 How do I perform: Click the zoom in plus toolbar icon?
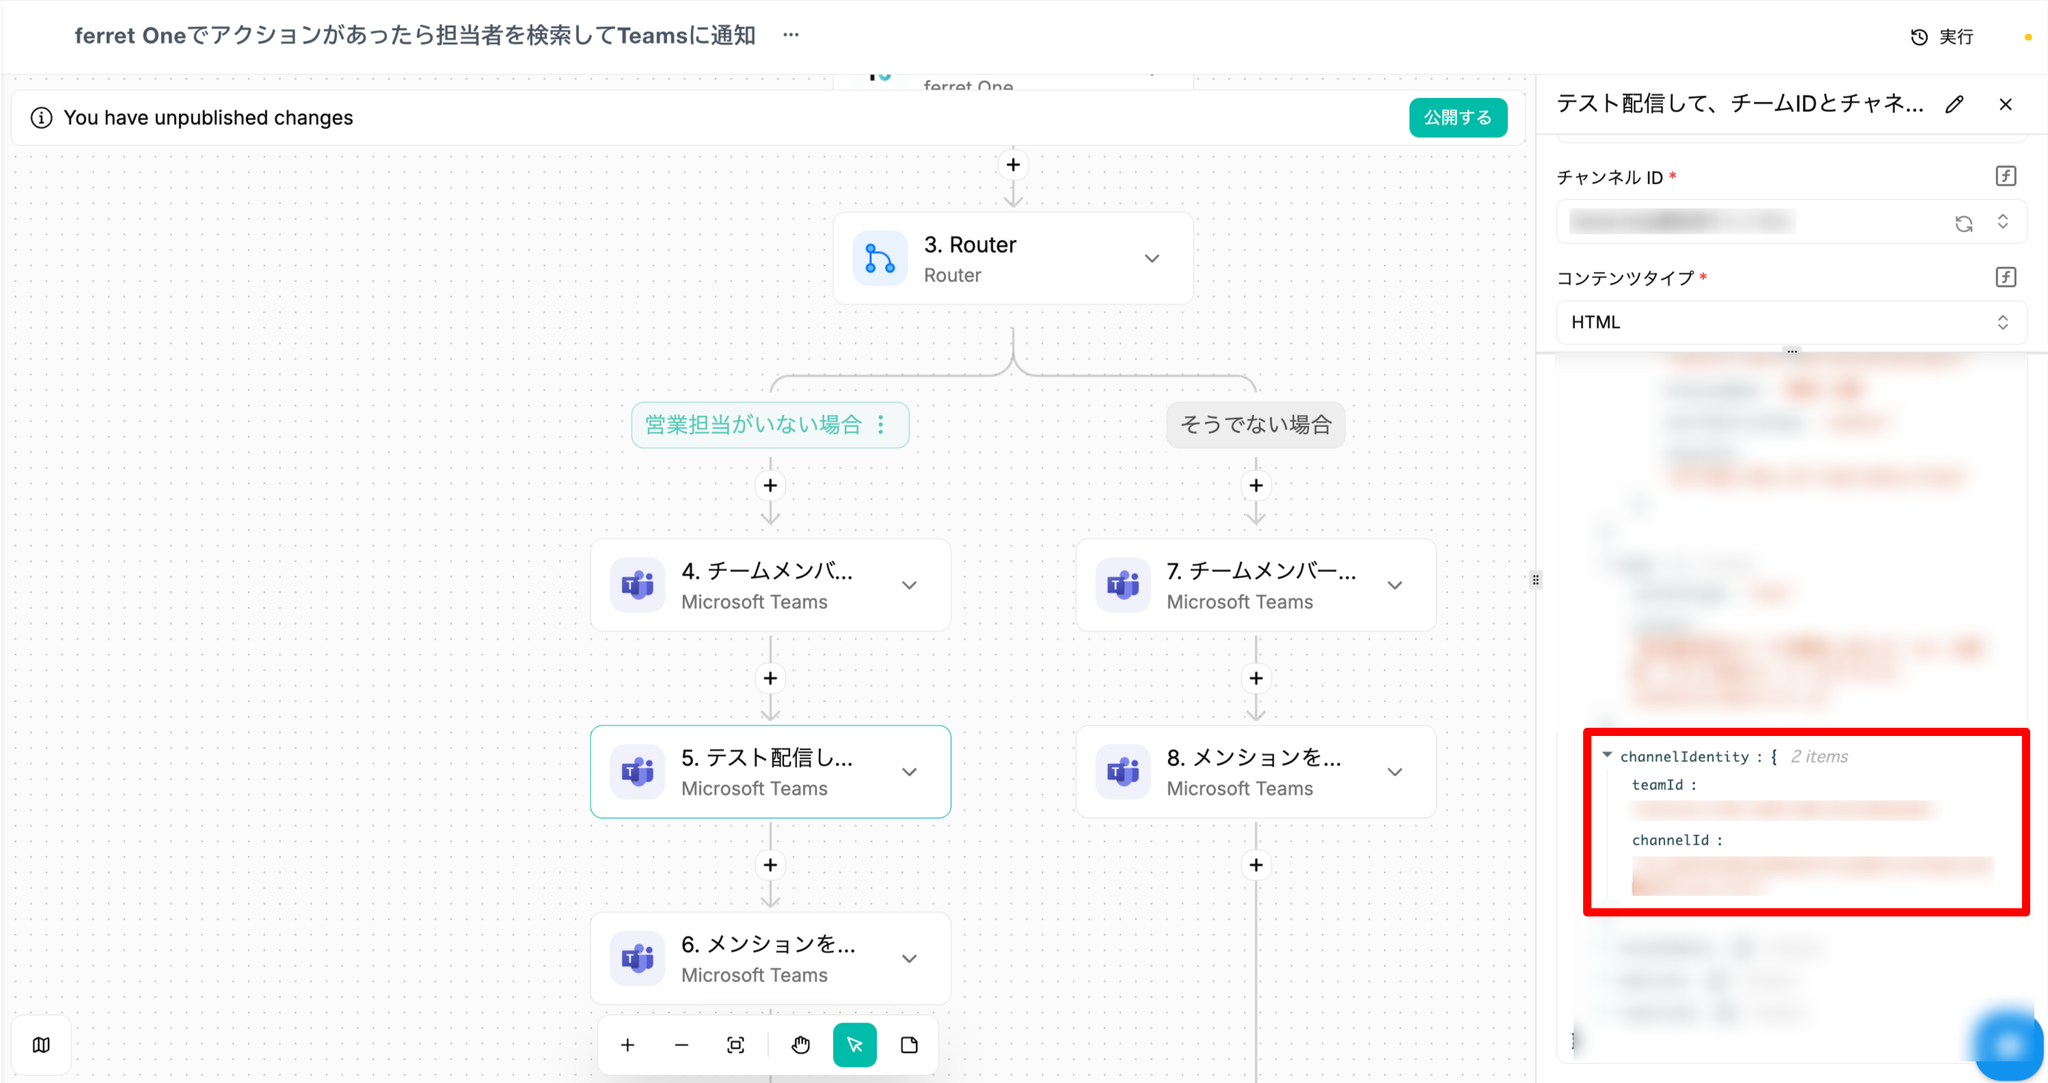pos(627,1045)
